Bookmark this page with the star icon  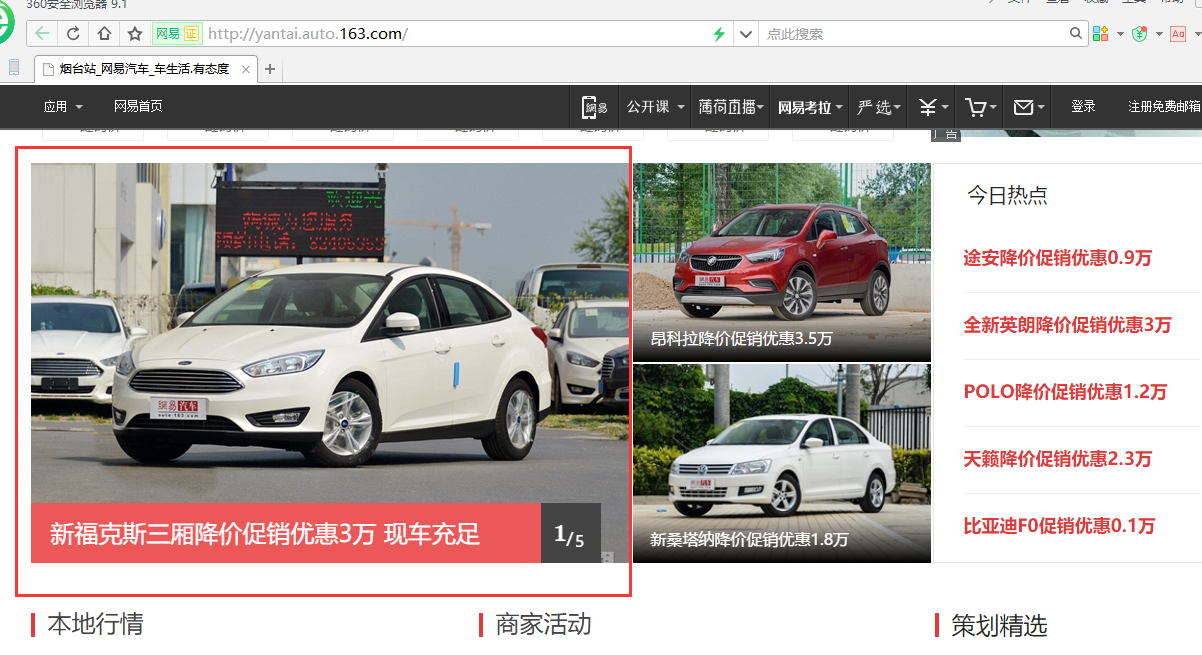(x=135, y=34)
